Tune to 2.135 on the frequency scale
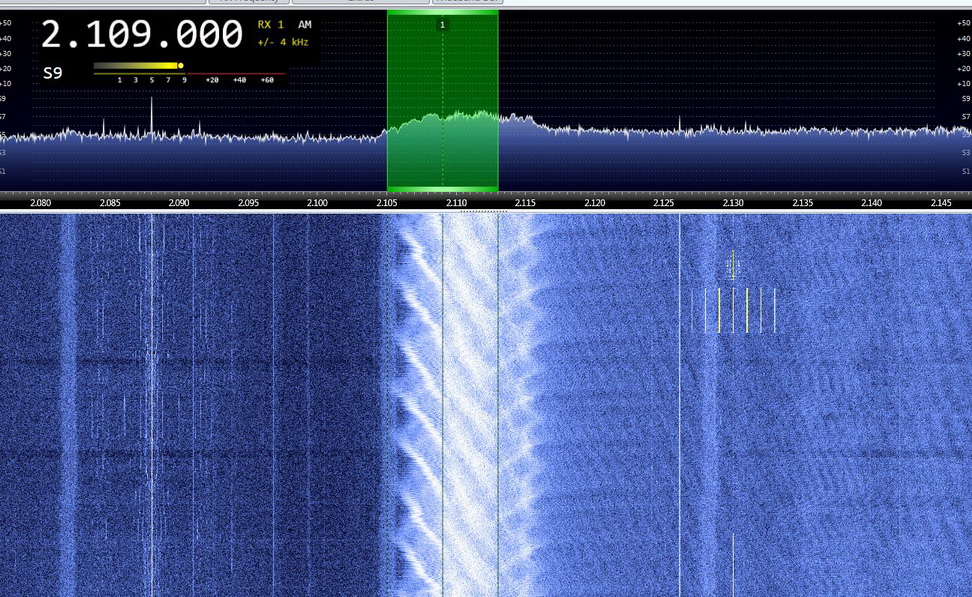 pyautogui.click(x=802, y=203)
